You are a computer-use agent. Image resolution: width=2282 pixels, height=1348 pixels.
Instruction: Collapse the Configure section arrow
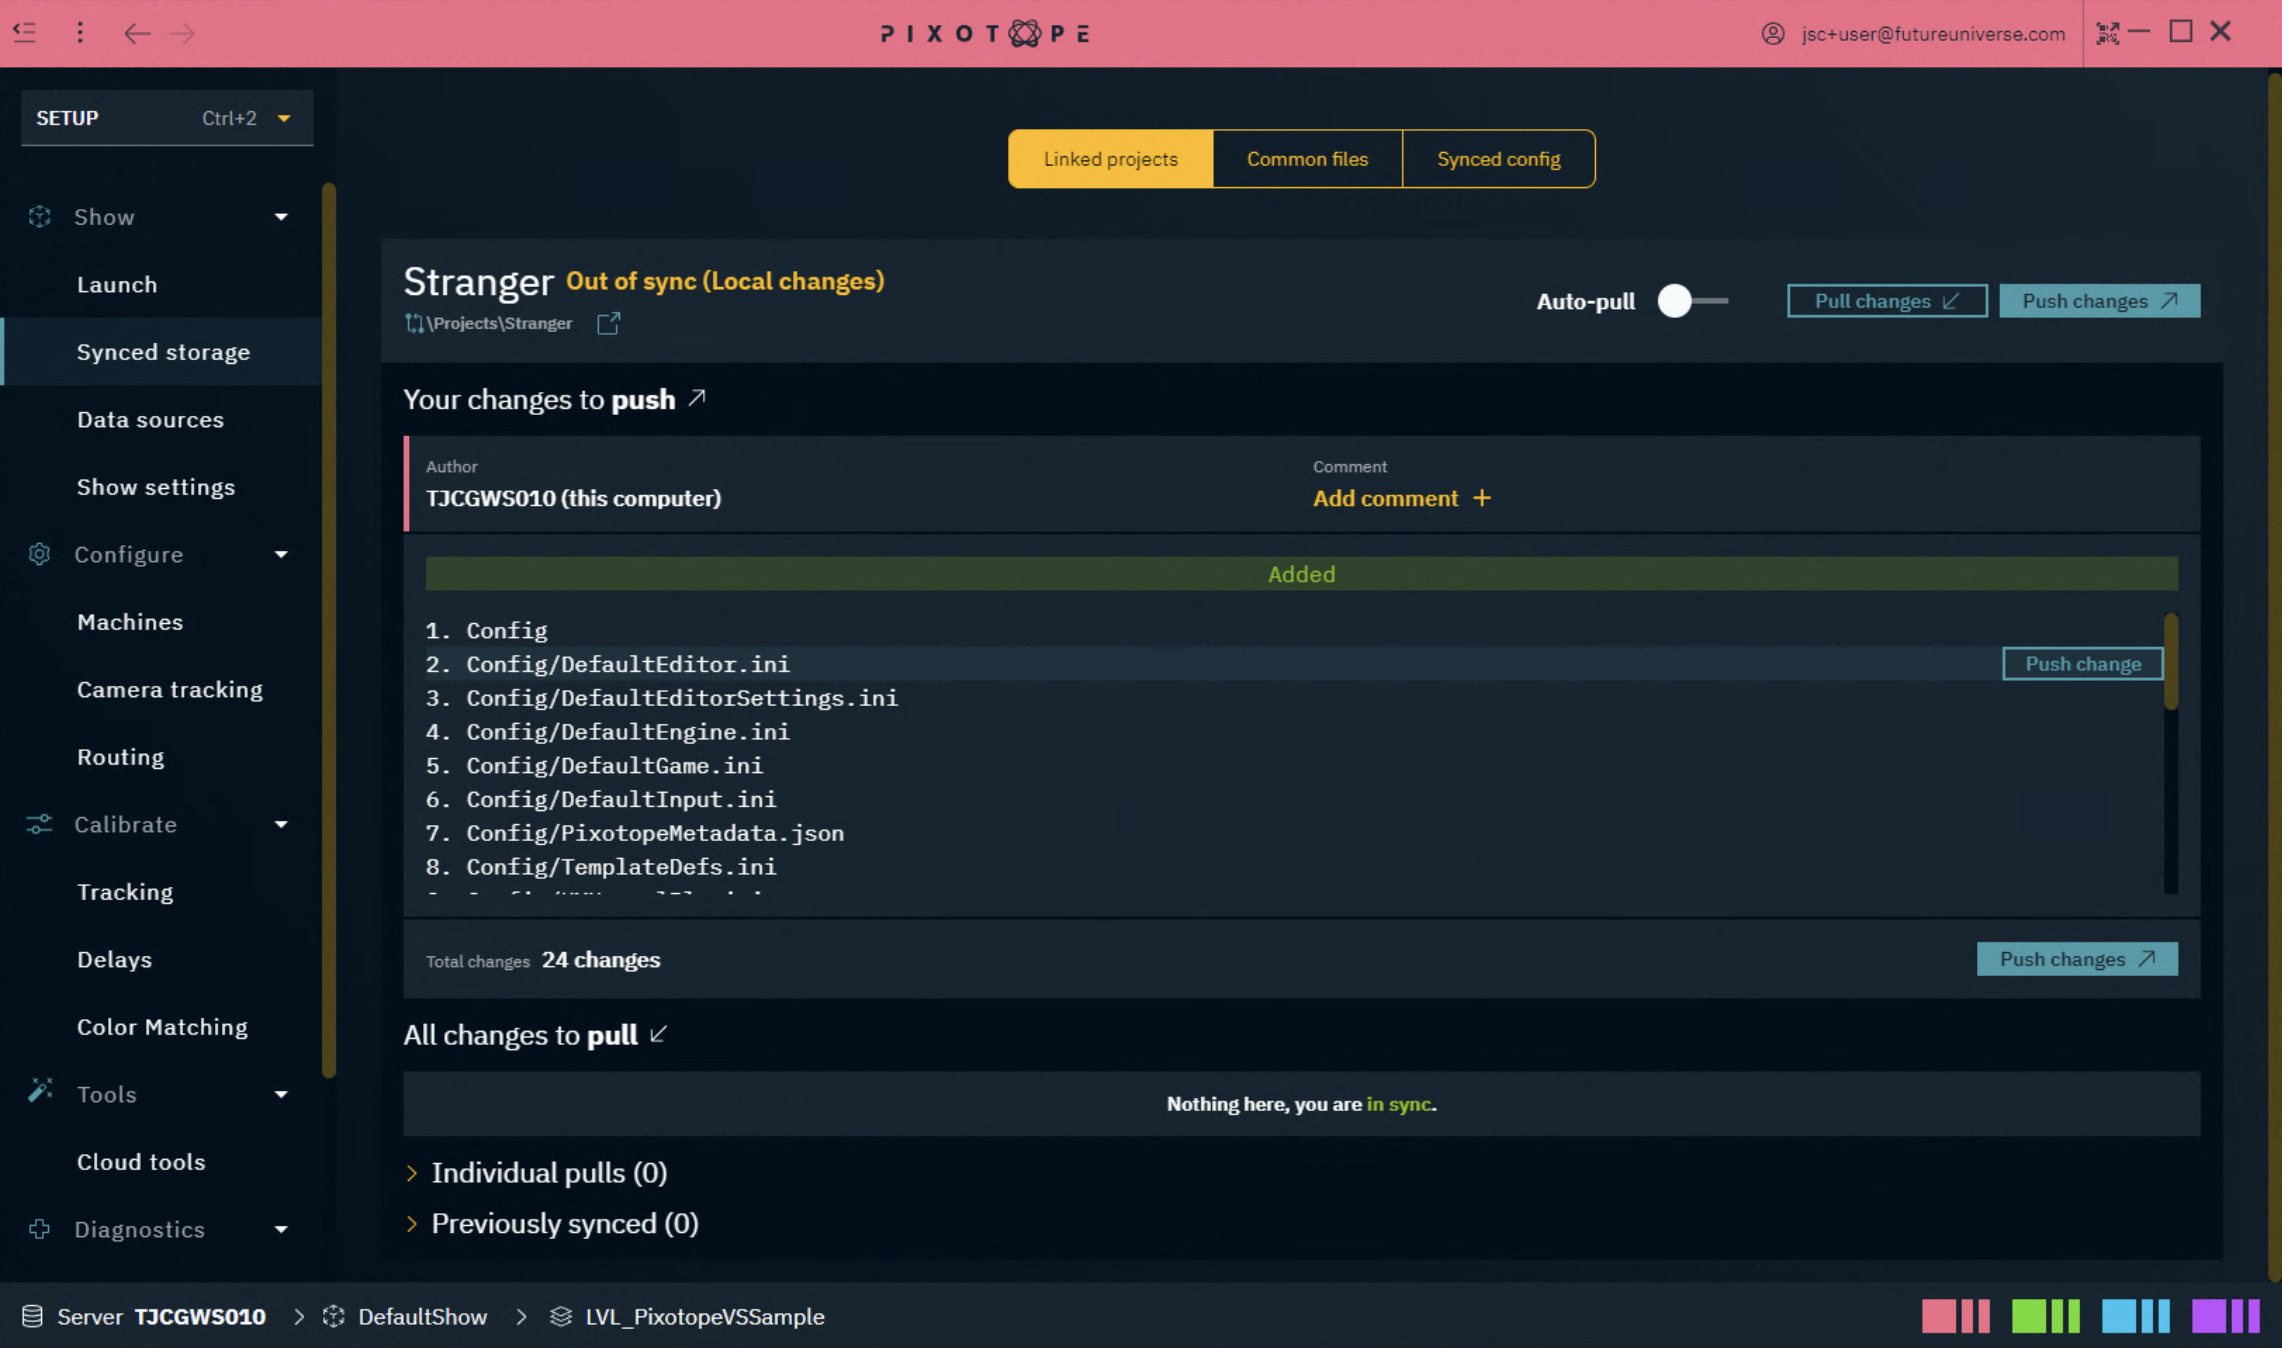click(281, 554)
